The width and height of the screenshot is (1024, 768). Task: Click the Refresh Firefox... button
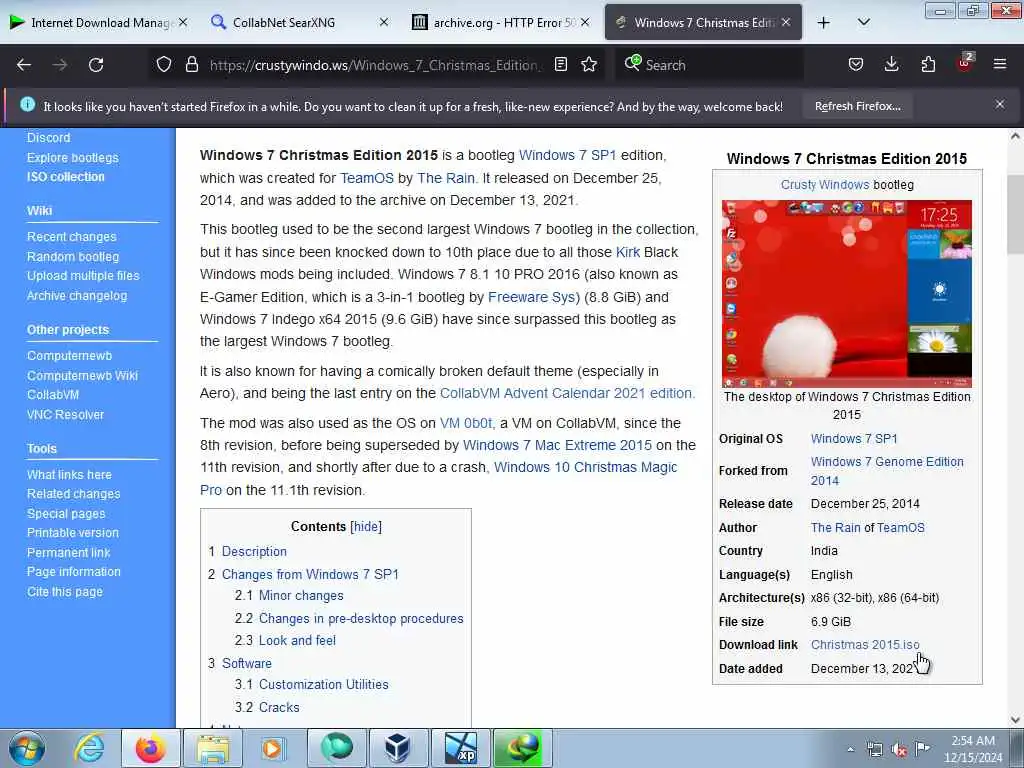click(x=857, y=106)
